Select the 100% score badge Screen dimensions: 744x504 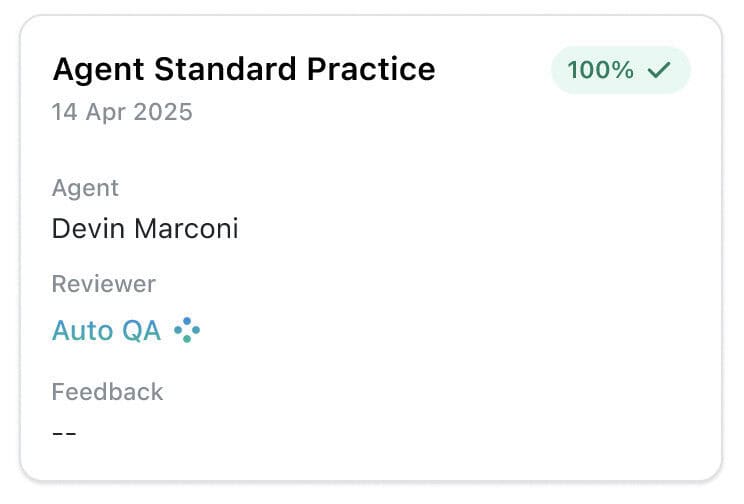pyautogui.click(x=620, y=70)
